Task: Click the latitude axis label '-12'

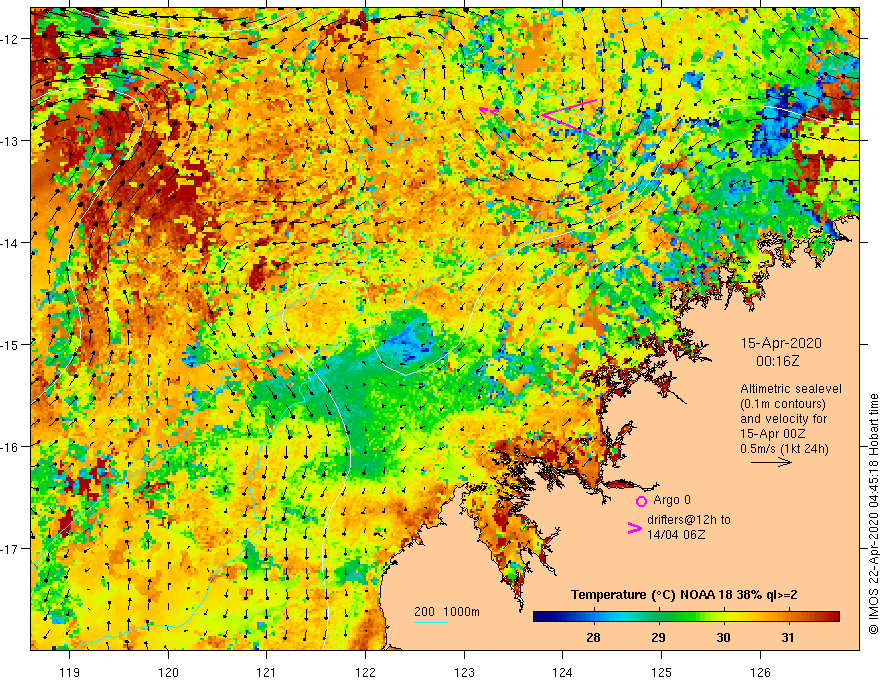Action: click(x=11, y=39)
